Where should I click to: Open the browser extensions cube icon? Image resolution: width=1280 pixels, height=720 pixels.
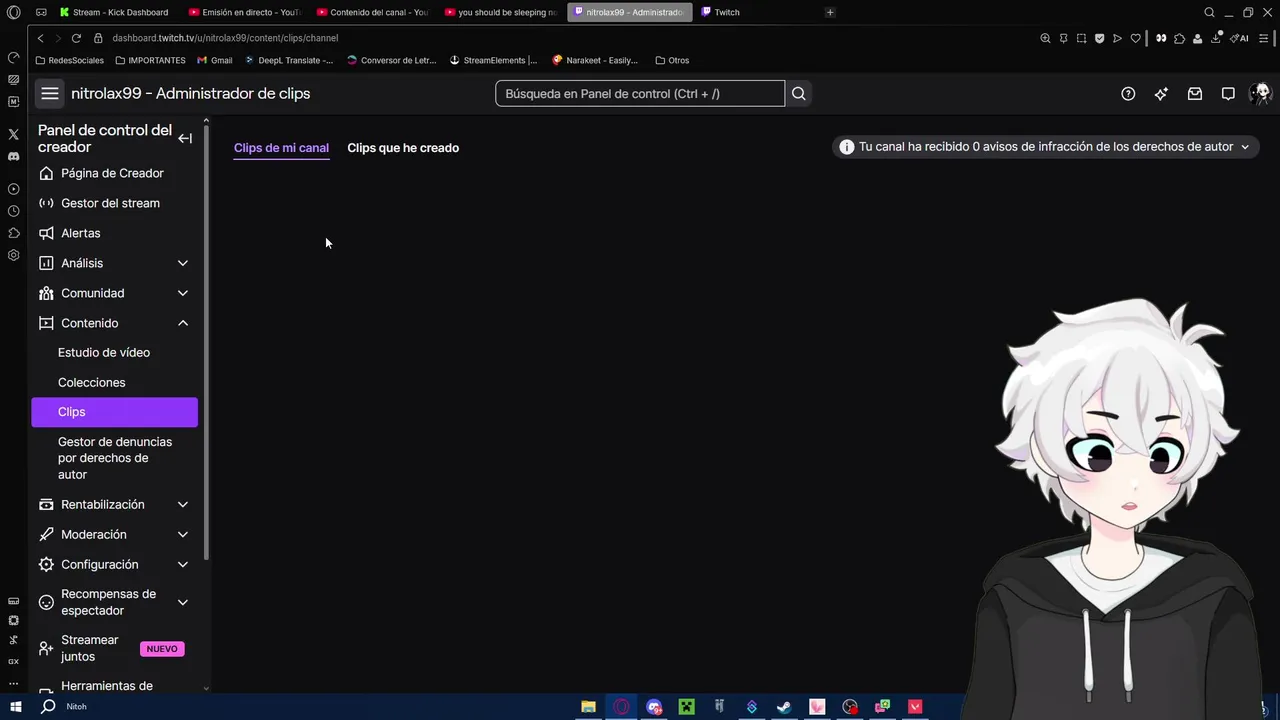pyautogui.click(x=1180, y=38)
